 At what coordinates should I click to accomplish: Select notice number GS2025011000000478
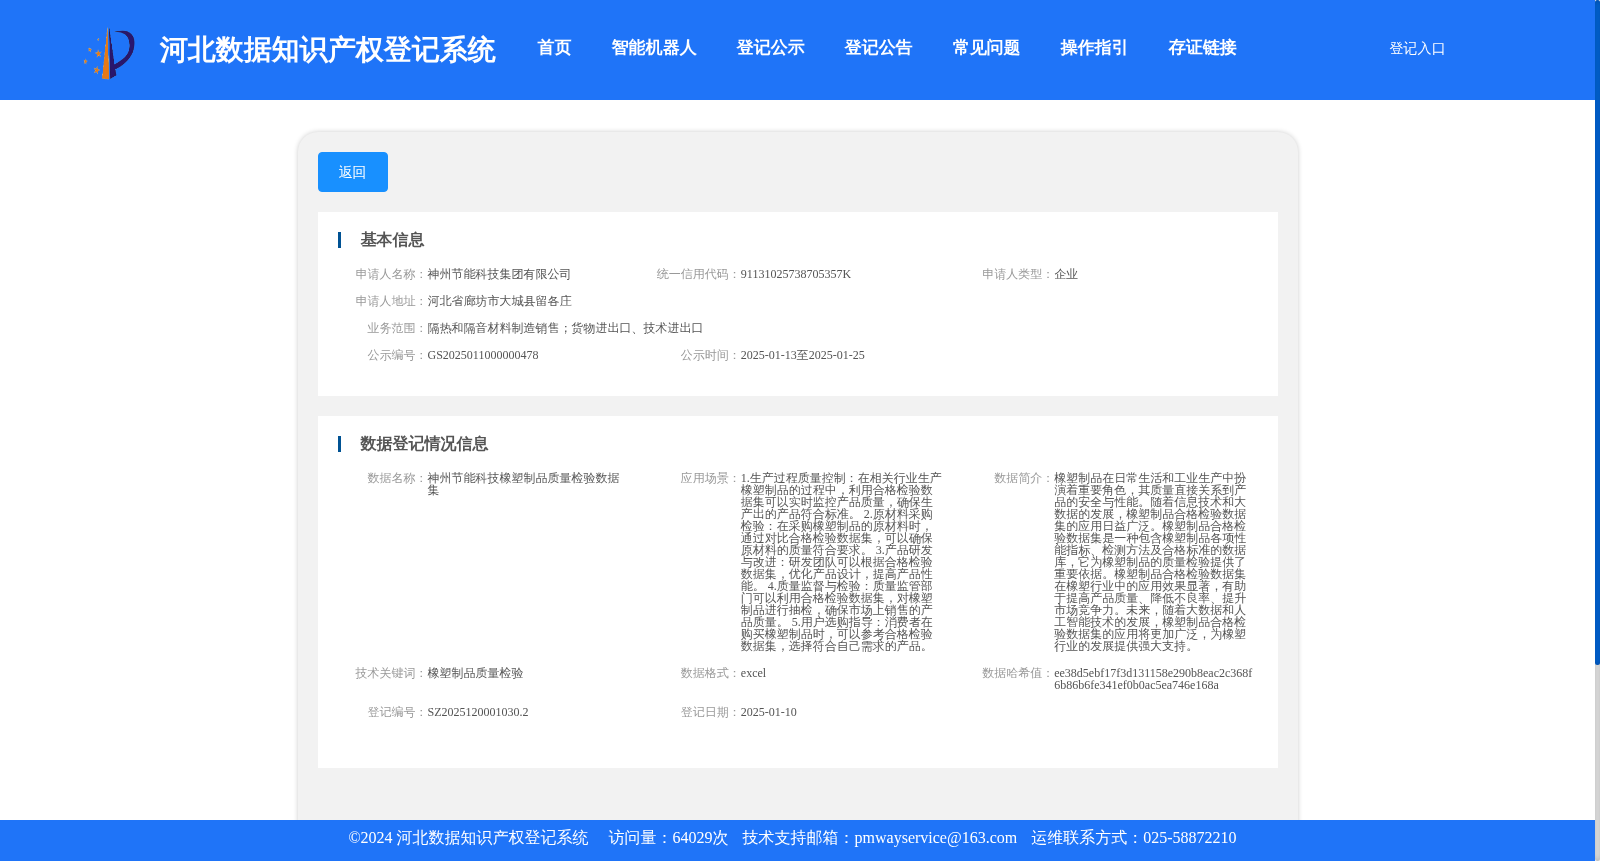[483, 355]
